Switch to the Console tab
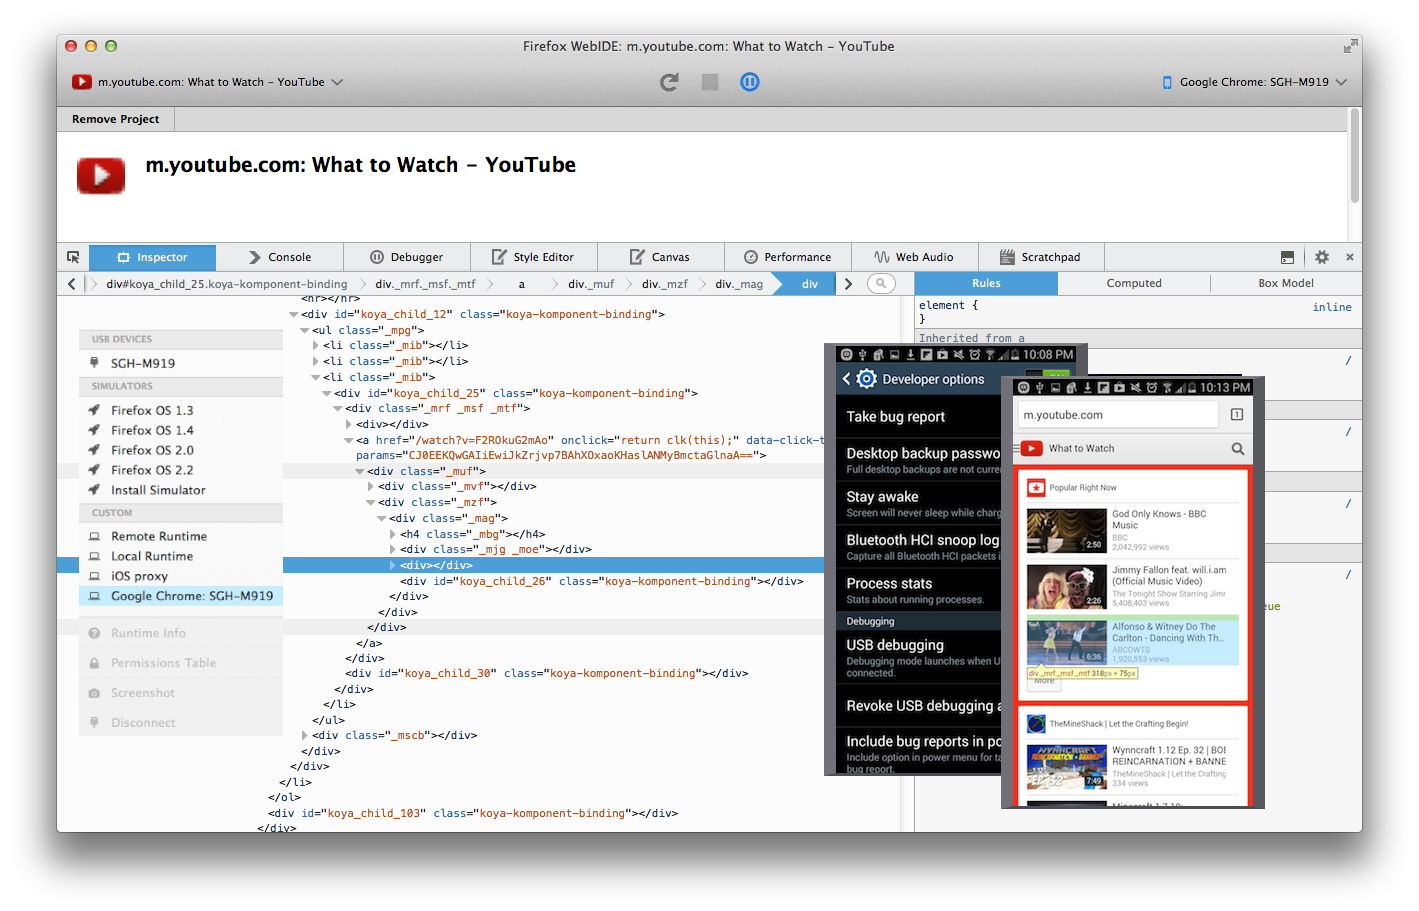The image size is (1419, 911). 280,257
